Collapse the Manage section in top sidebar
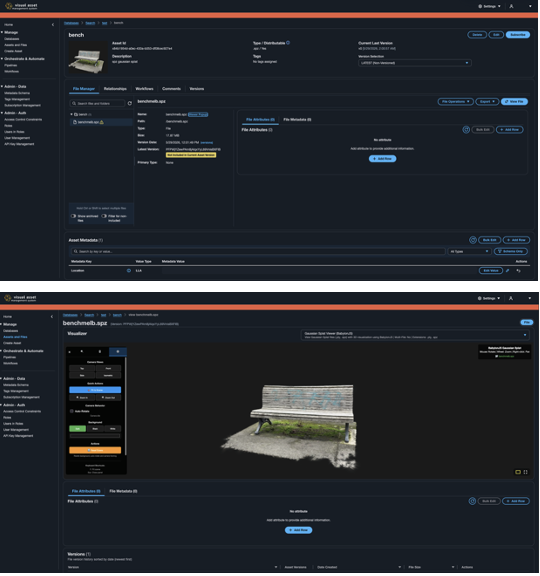The height and width of the screenshot is (576, 540). point(2,32)
